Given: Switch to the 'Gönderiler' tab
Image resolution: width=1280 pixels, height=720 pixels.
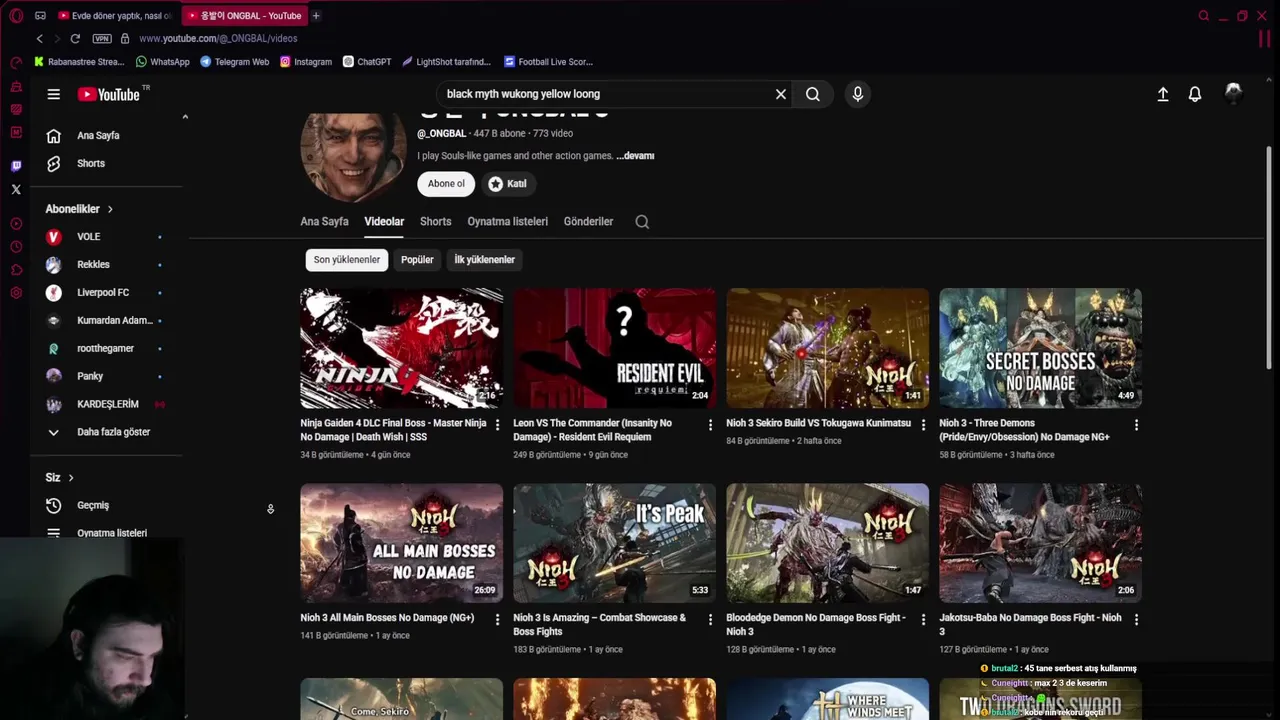Looking at the screenshot, I should pos(588,222).
